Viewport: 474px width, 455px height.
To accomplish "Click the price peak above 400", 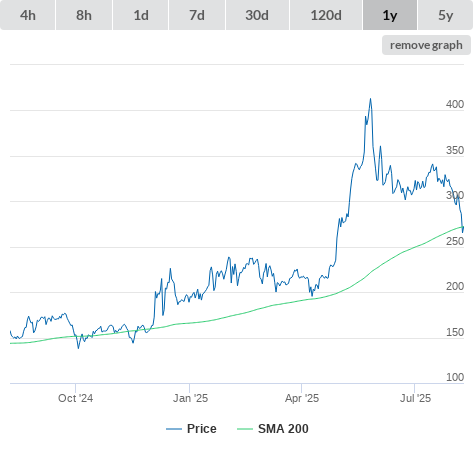I will pyautogui.click(x=370, y=99).
